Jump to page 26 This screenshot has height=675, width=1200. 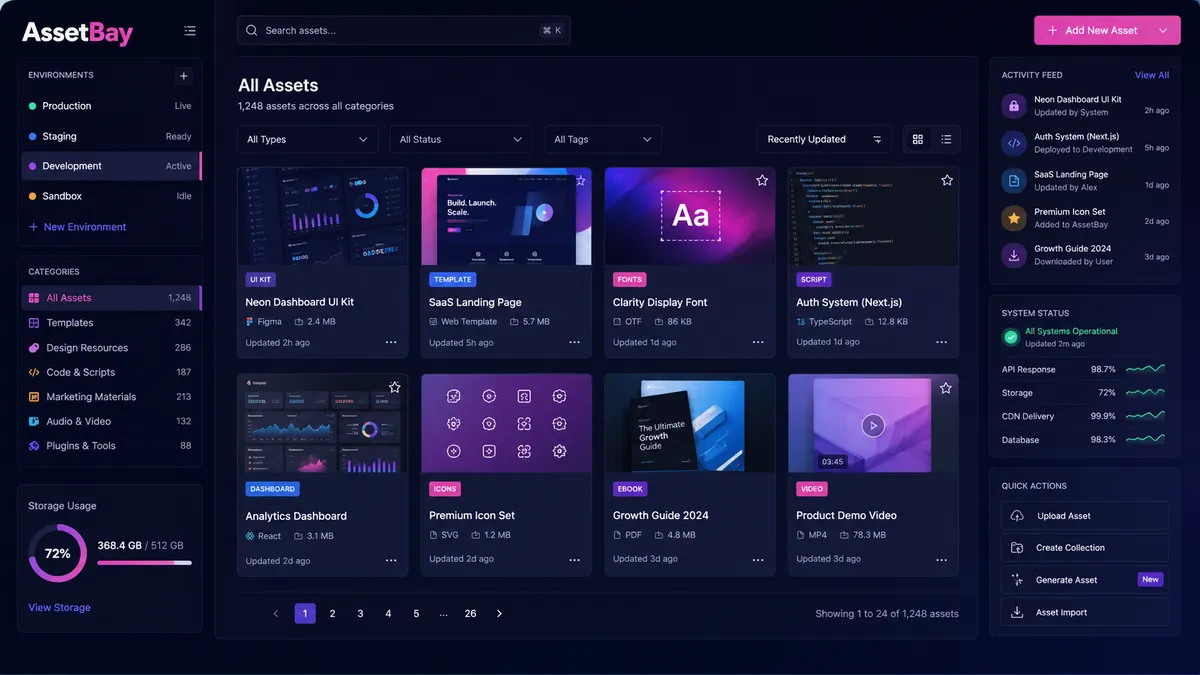point(470,613)
